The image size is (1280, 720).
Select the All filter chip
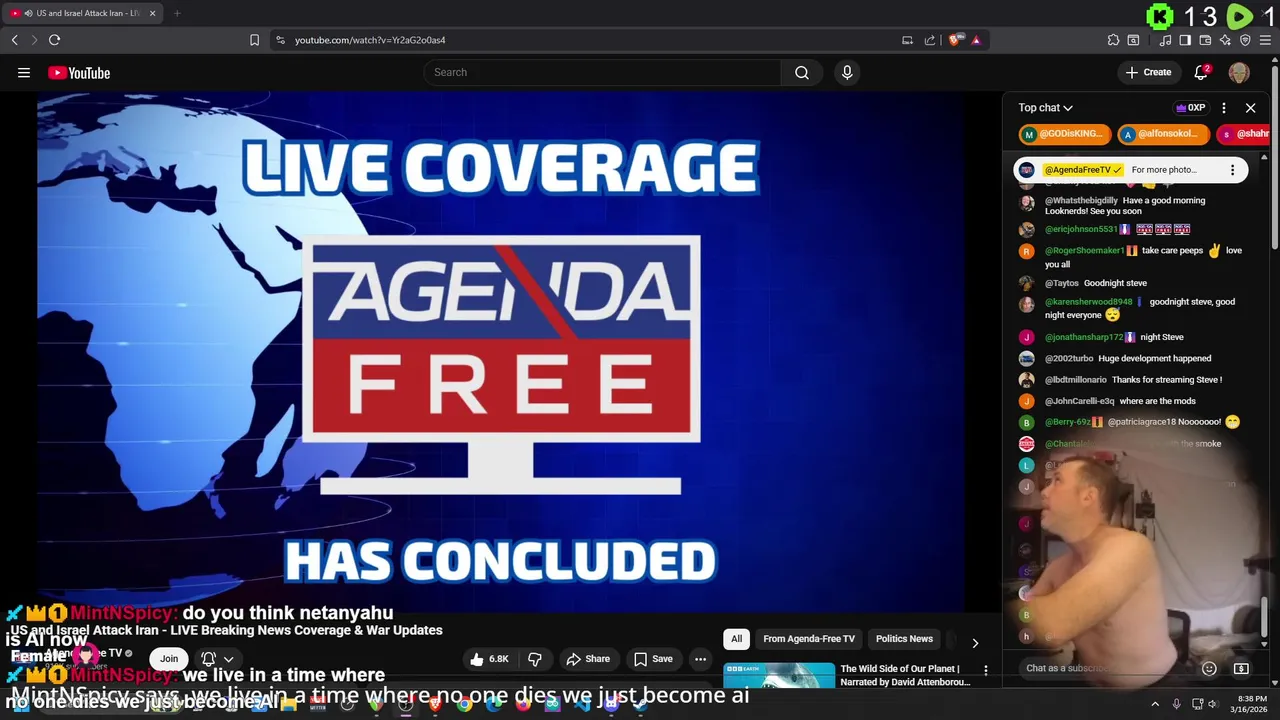pos(736,639)
